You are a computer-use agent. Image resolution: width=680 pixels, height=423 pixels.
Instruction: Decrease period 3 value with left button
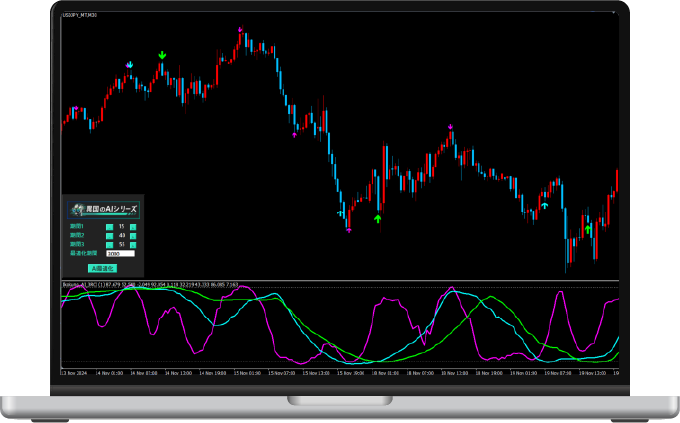110,245
